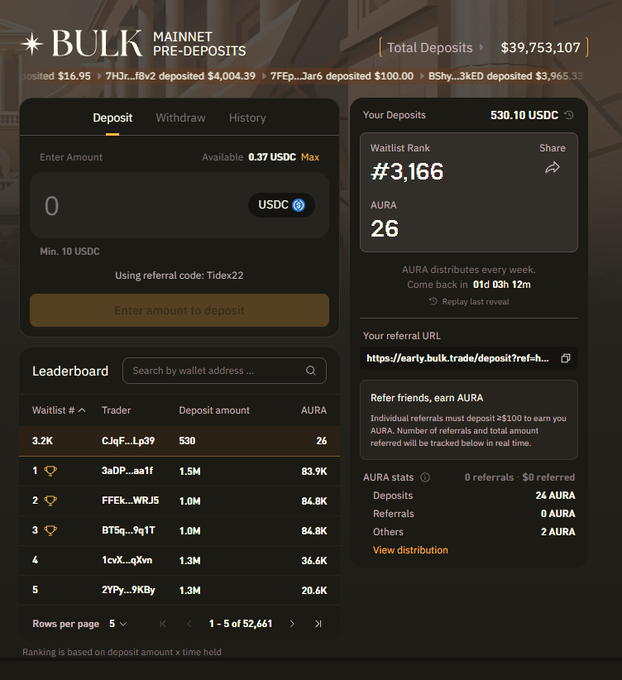Click the 530.10 USDC deposits value

(524, 115)
